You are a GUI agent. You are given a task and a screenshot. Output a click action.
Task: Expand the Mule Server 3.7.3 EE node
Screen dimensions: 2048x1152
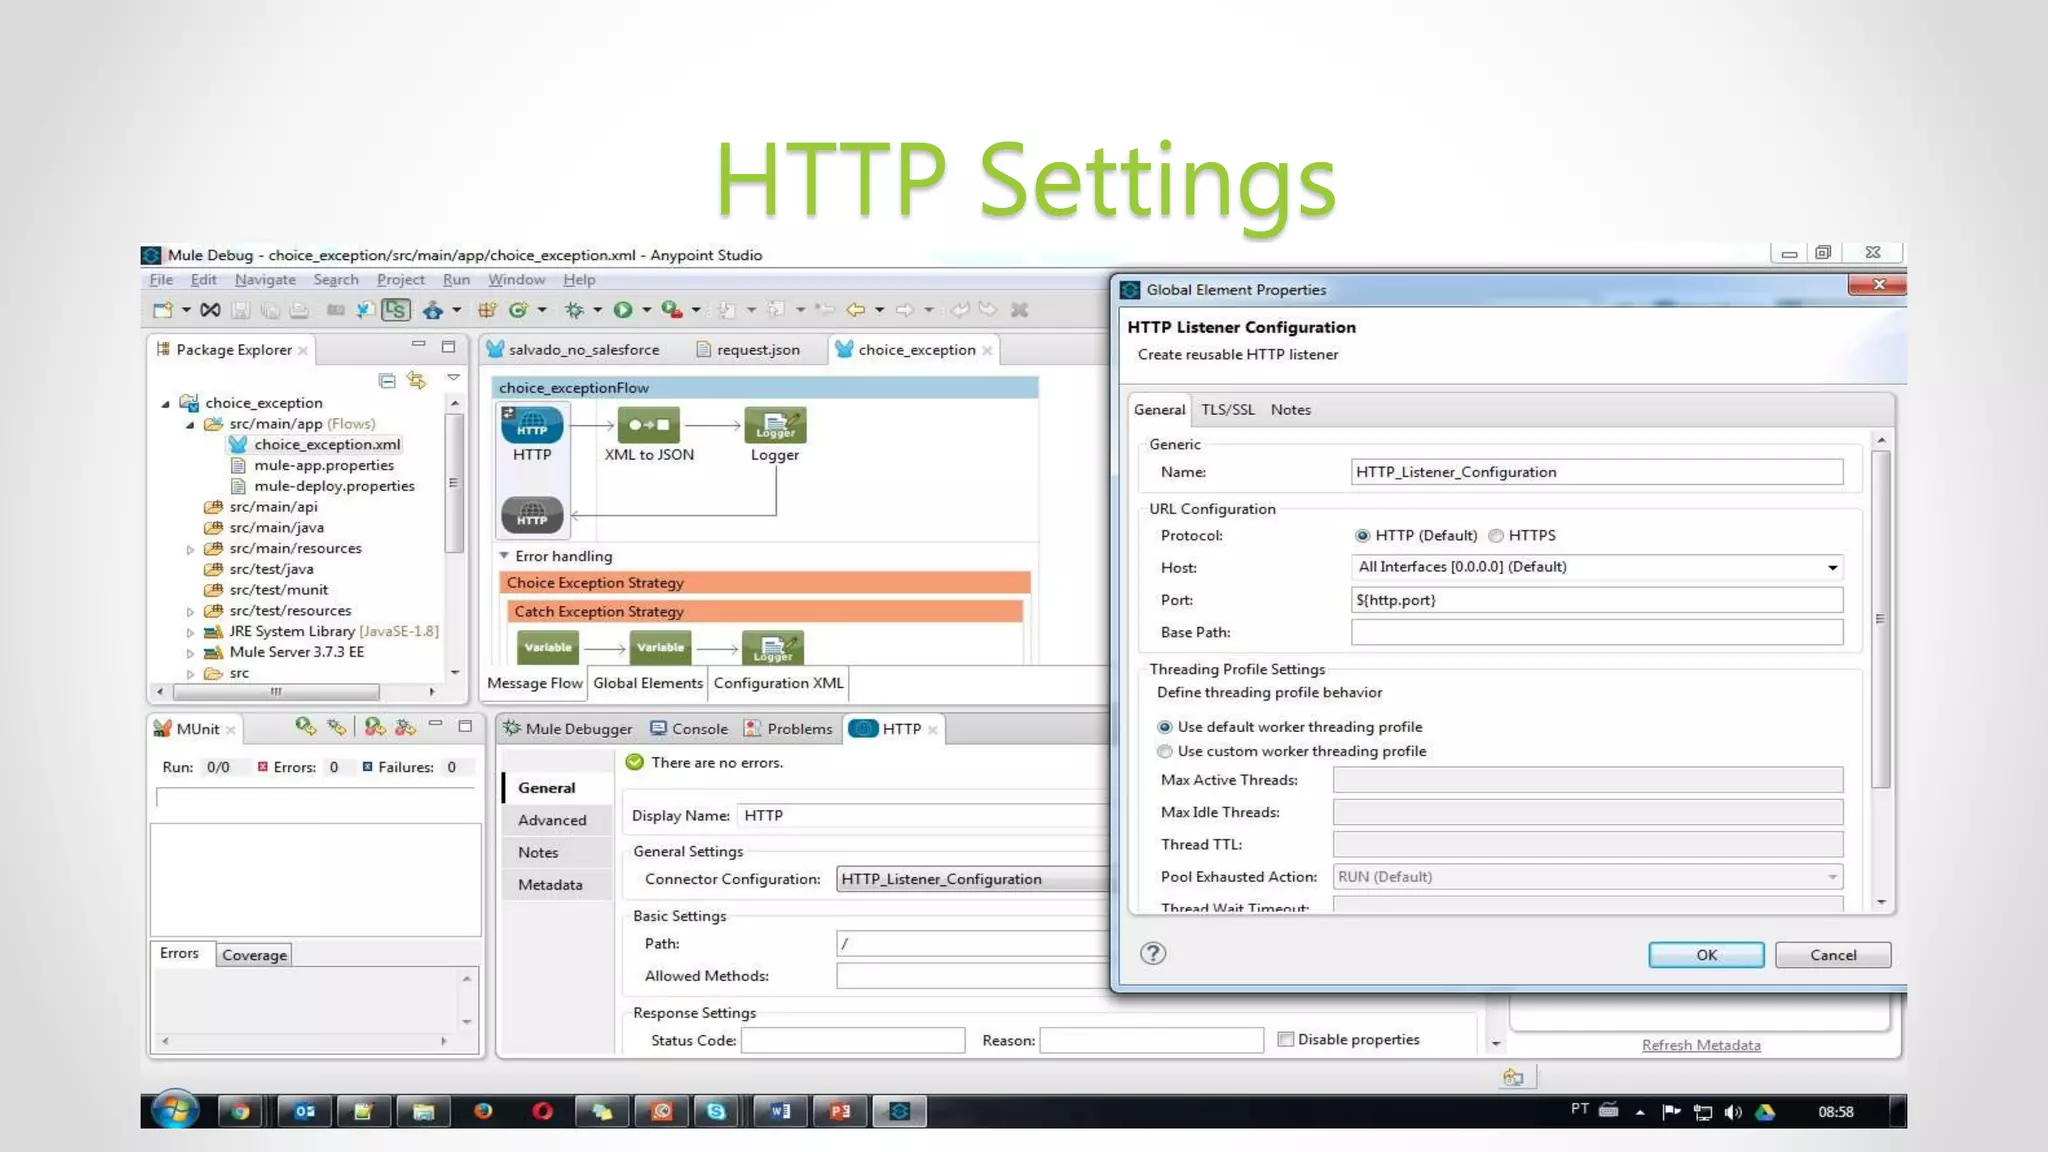pyautogui.click(x=190, y=653)
